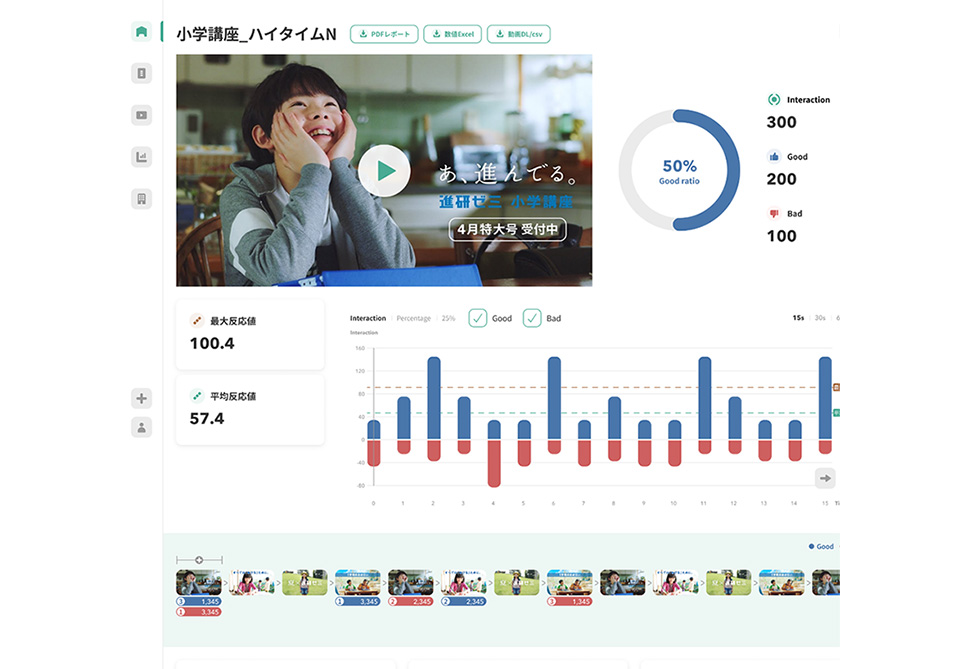Click the 100.4 maximum reaction value
The width and height of the screenshot is (960, 669).
[212, 343]
